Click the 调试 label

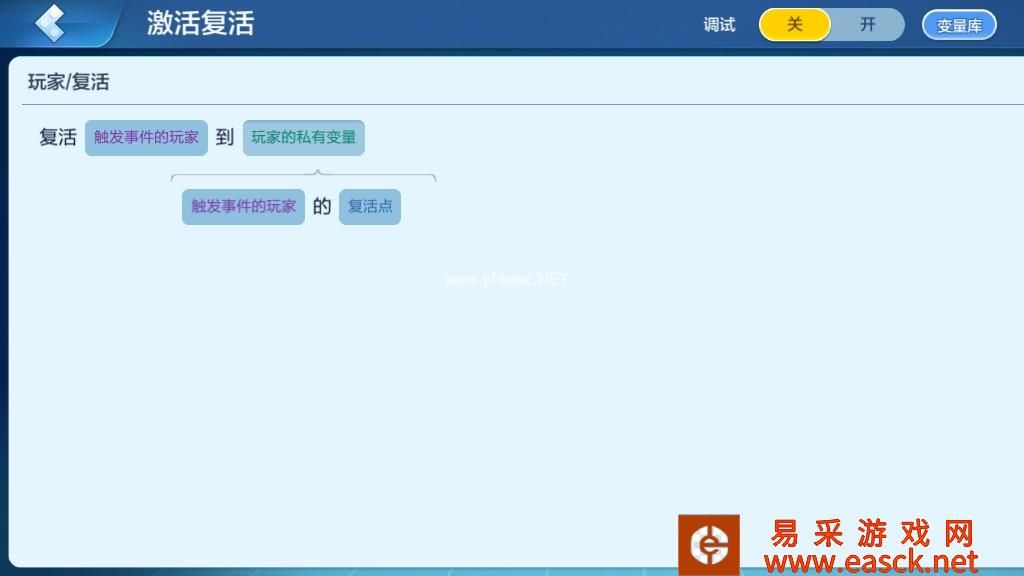719,25
